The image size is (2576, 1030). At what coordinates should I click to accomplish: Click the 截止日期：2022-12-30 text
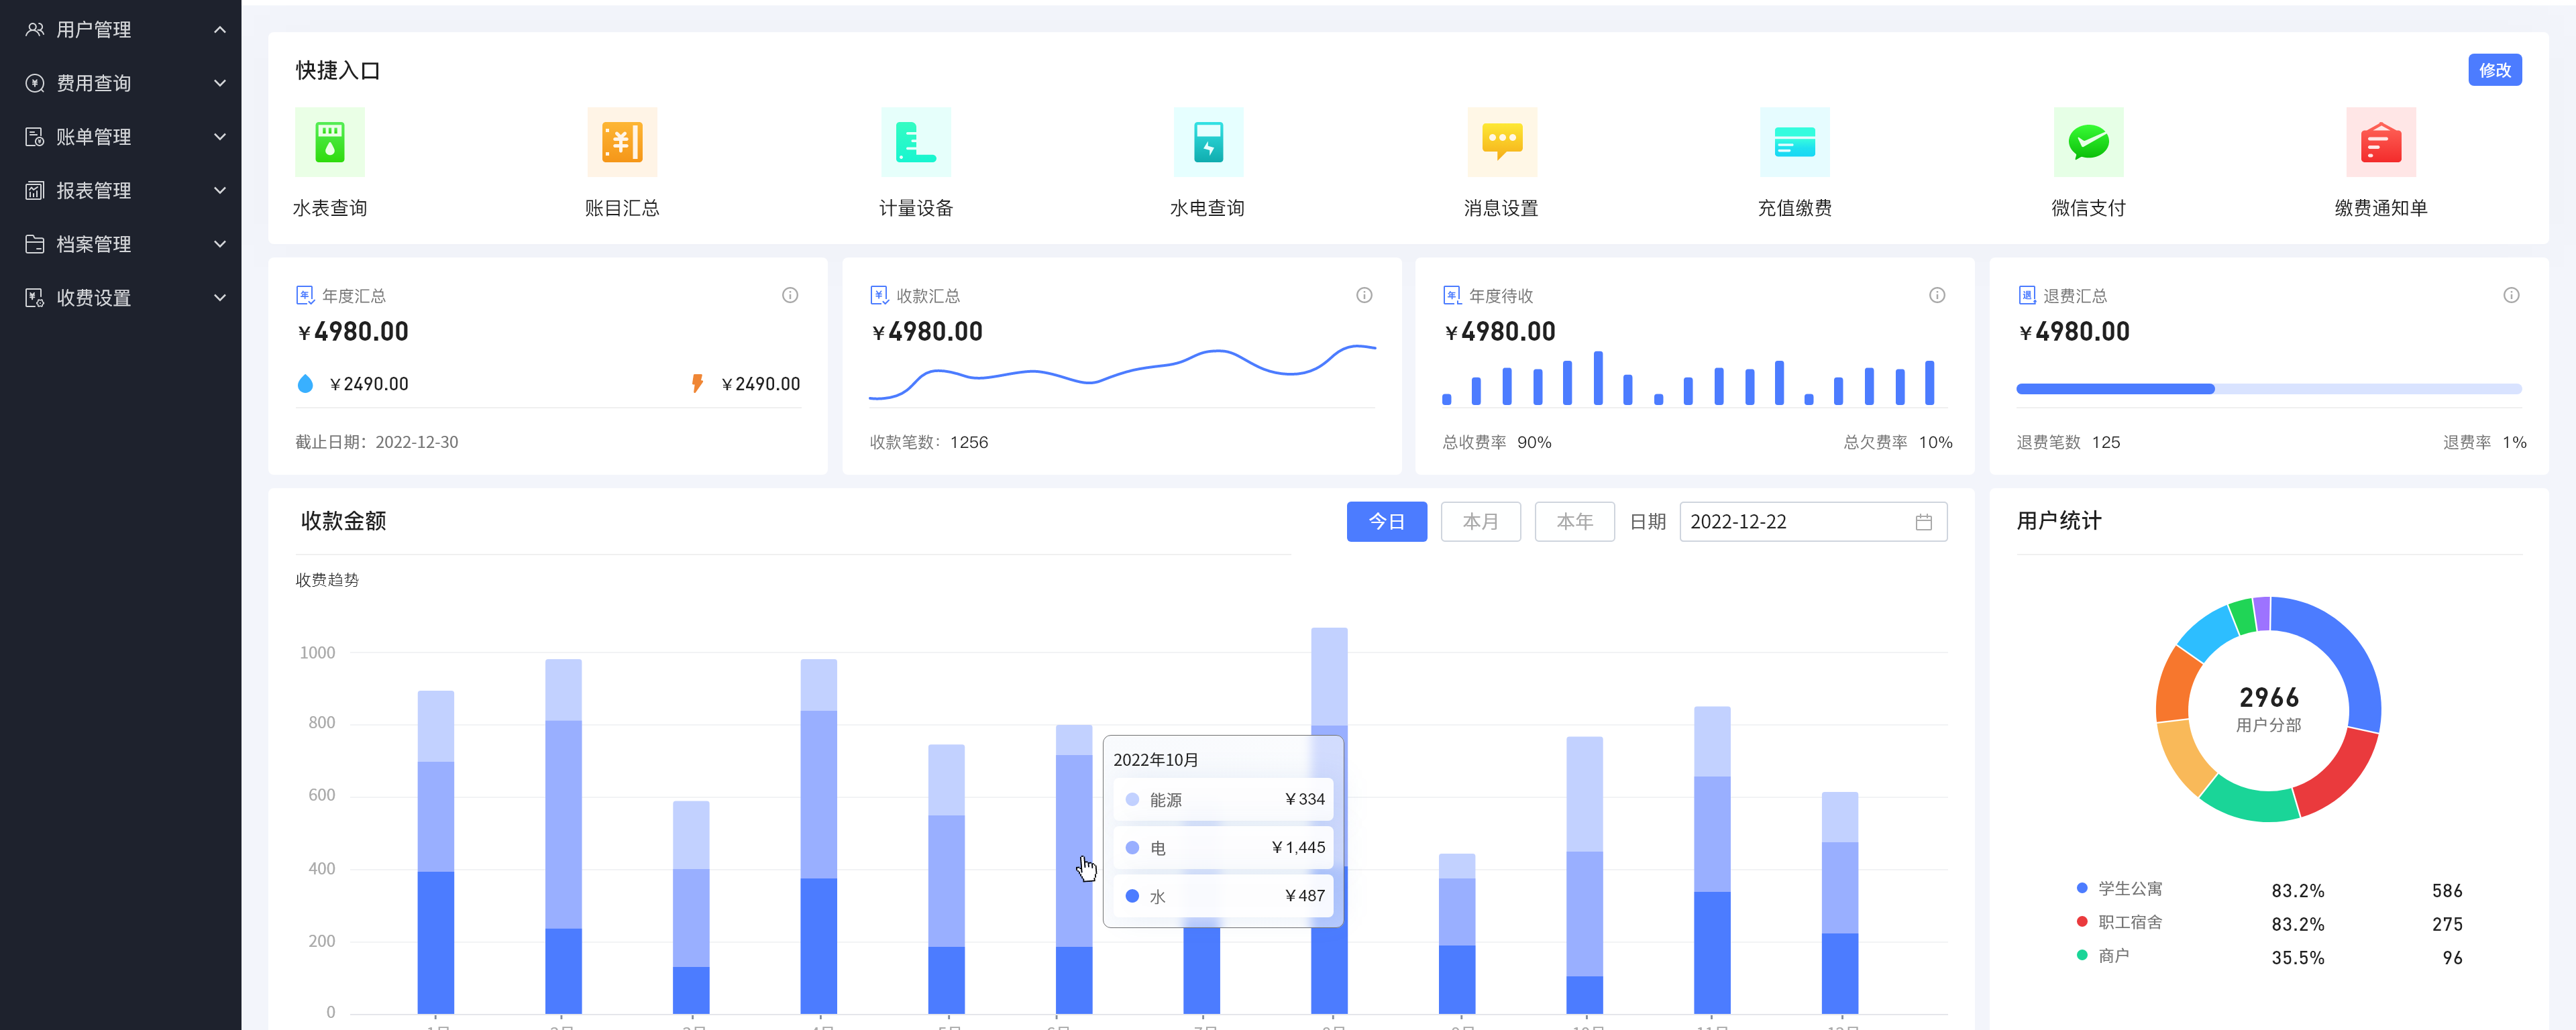pos(376,442)
